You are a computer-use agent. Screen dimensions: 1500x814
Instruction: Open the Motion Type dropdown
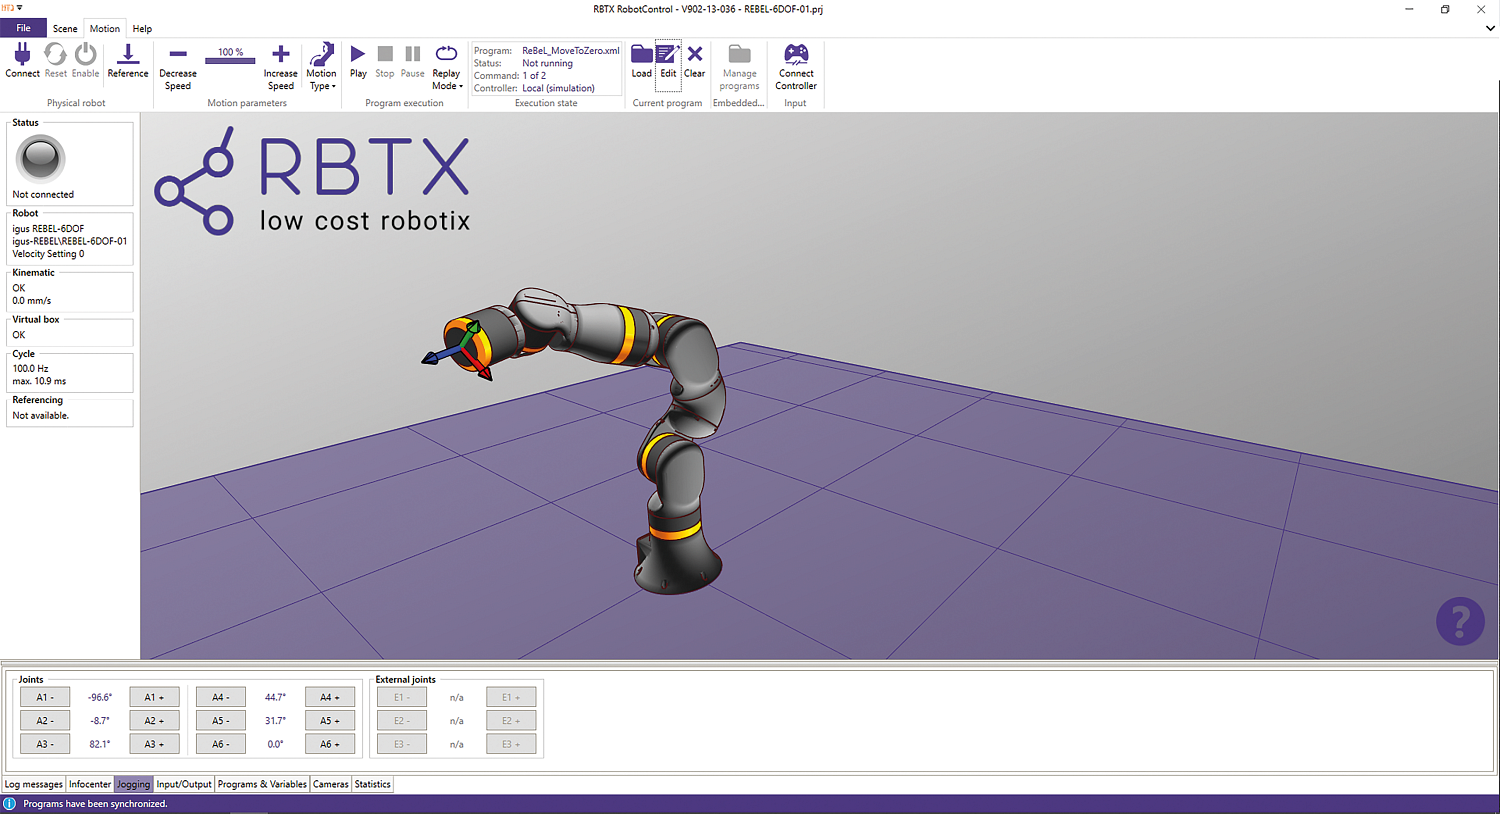(322, 67)
